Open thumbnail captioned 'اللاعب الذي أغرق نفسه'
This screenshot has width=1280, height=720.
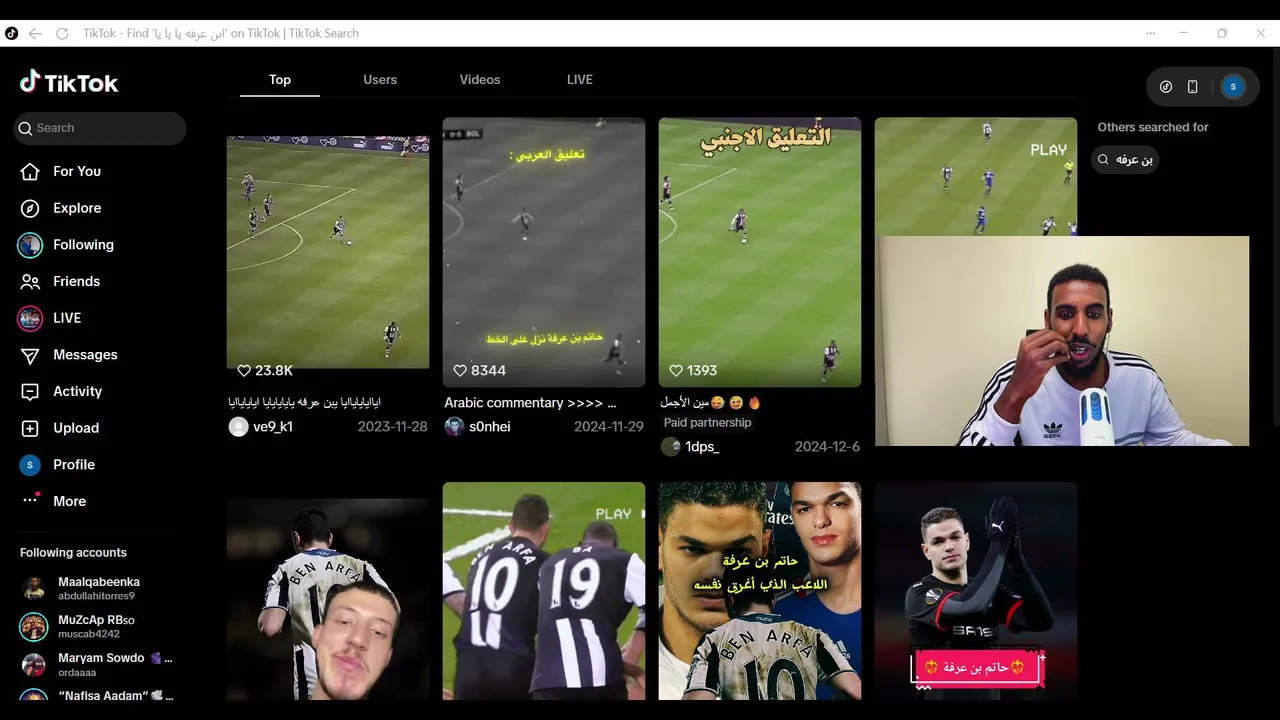(x=760, y=591)
